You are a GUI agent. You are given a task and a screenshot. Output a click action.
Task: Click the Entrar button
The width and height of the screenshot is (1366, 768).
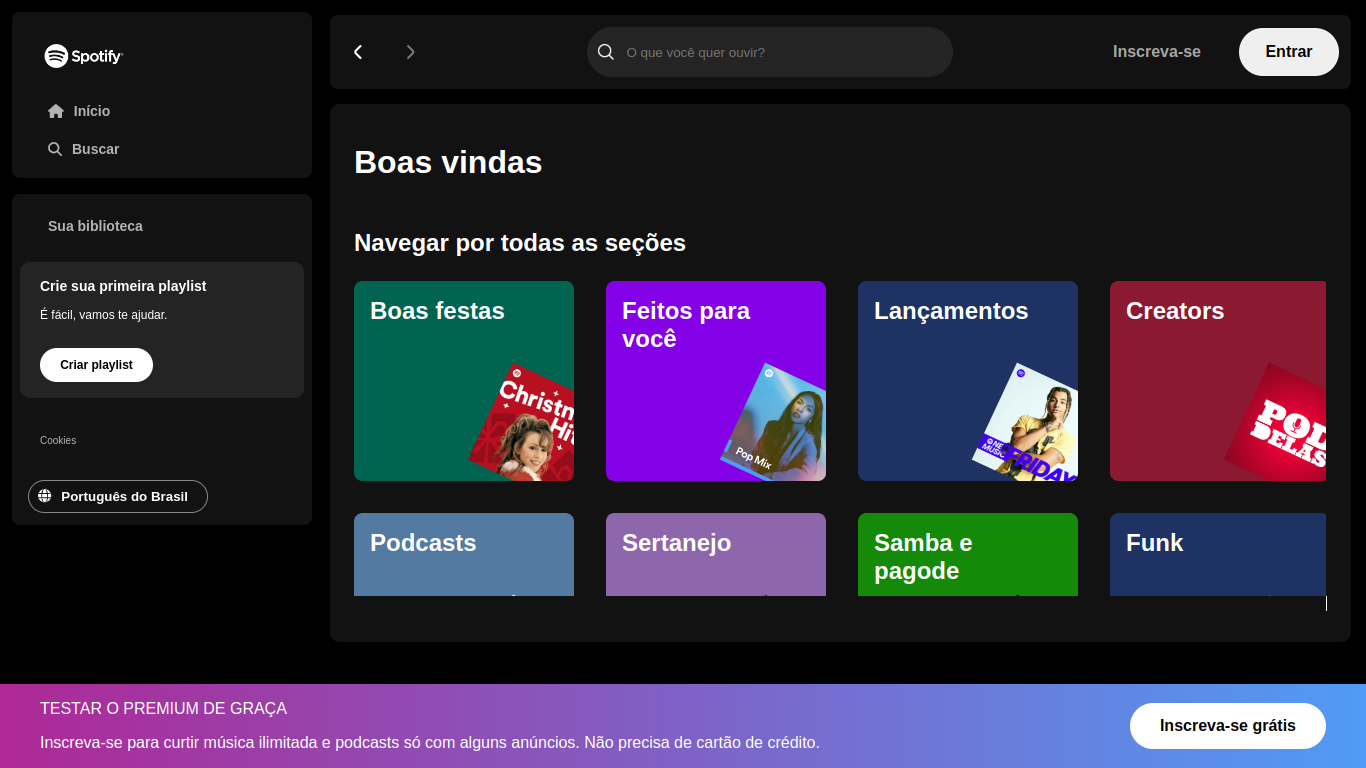(1289, 52)
